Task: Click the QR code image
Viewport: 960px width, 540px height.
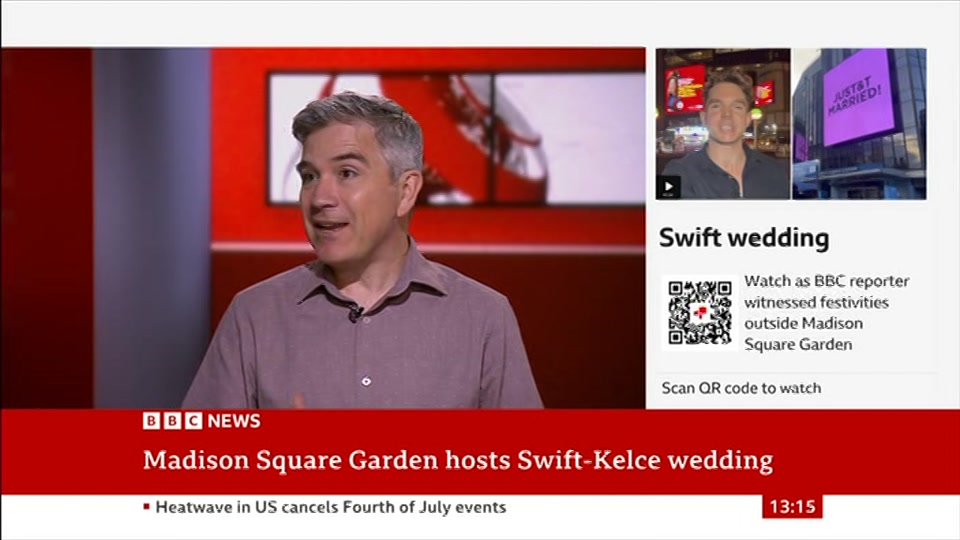Action: coord(700,312)
